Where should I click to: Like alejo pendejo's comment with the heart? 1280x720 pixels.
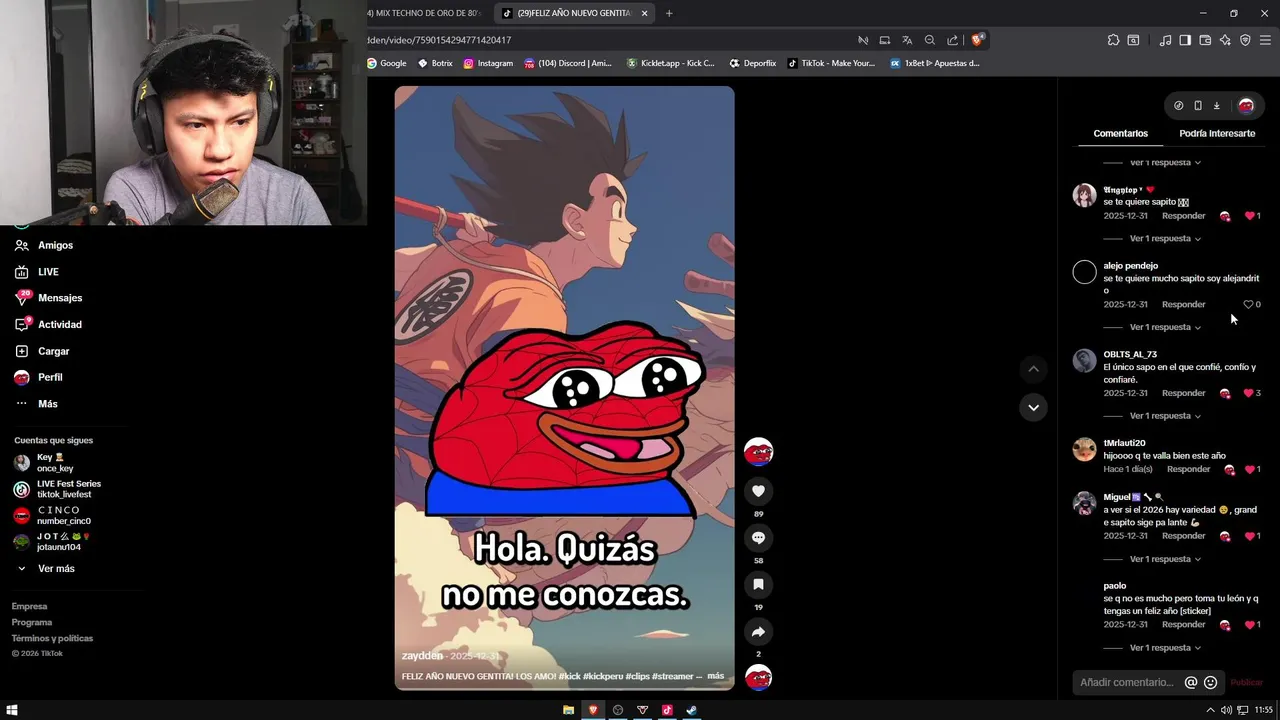tap(1248, 304)
